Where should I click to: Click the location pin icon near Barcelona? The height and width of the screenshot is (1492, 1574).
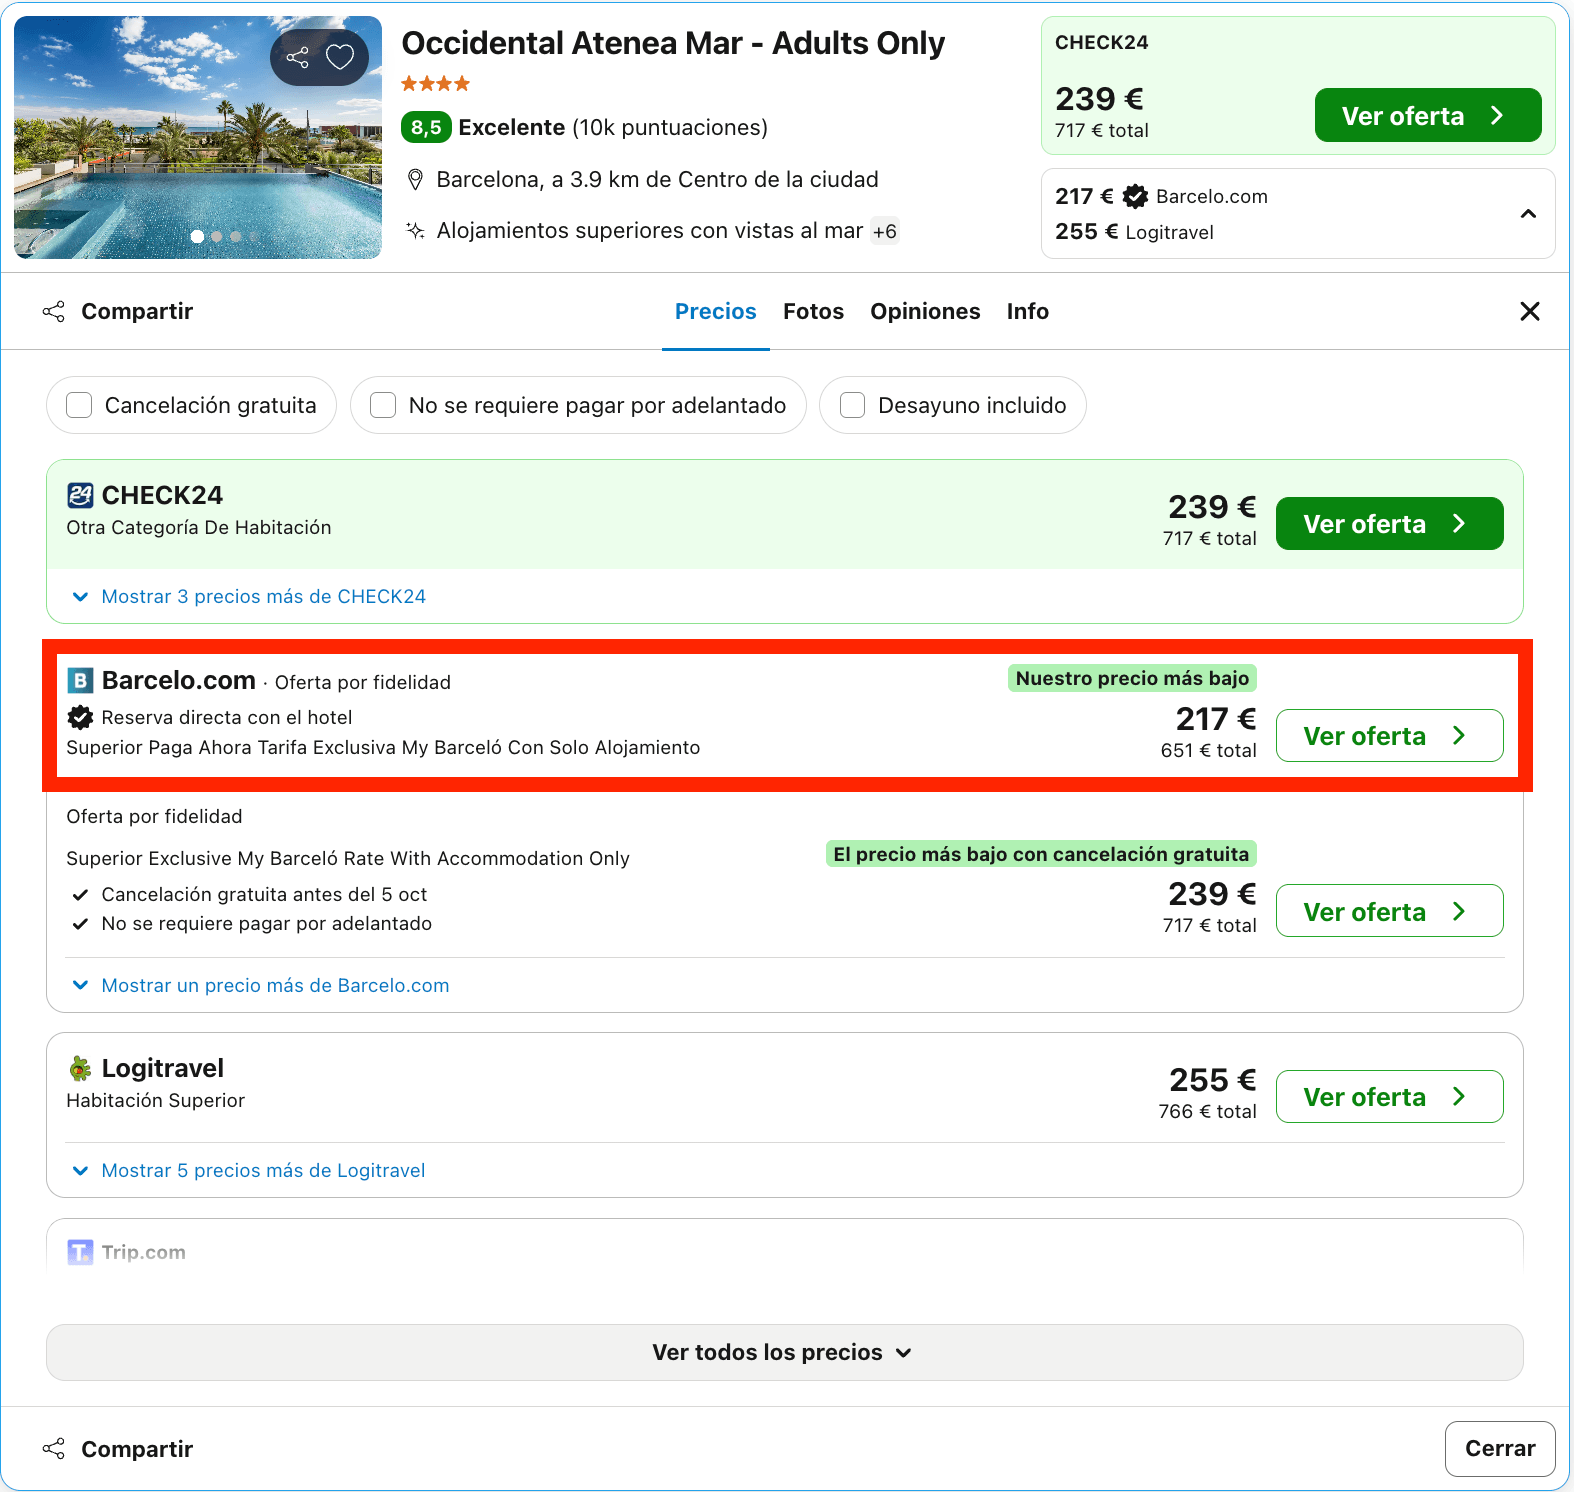415,180
